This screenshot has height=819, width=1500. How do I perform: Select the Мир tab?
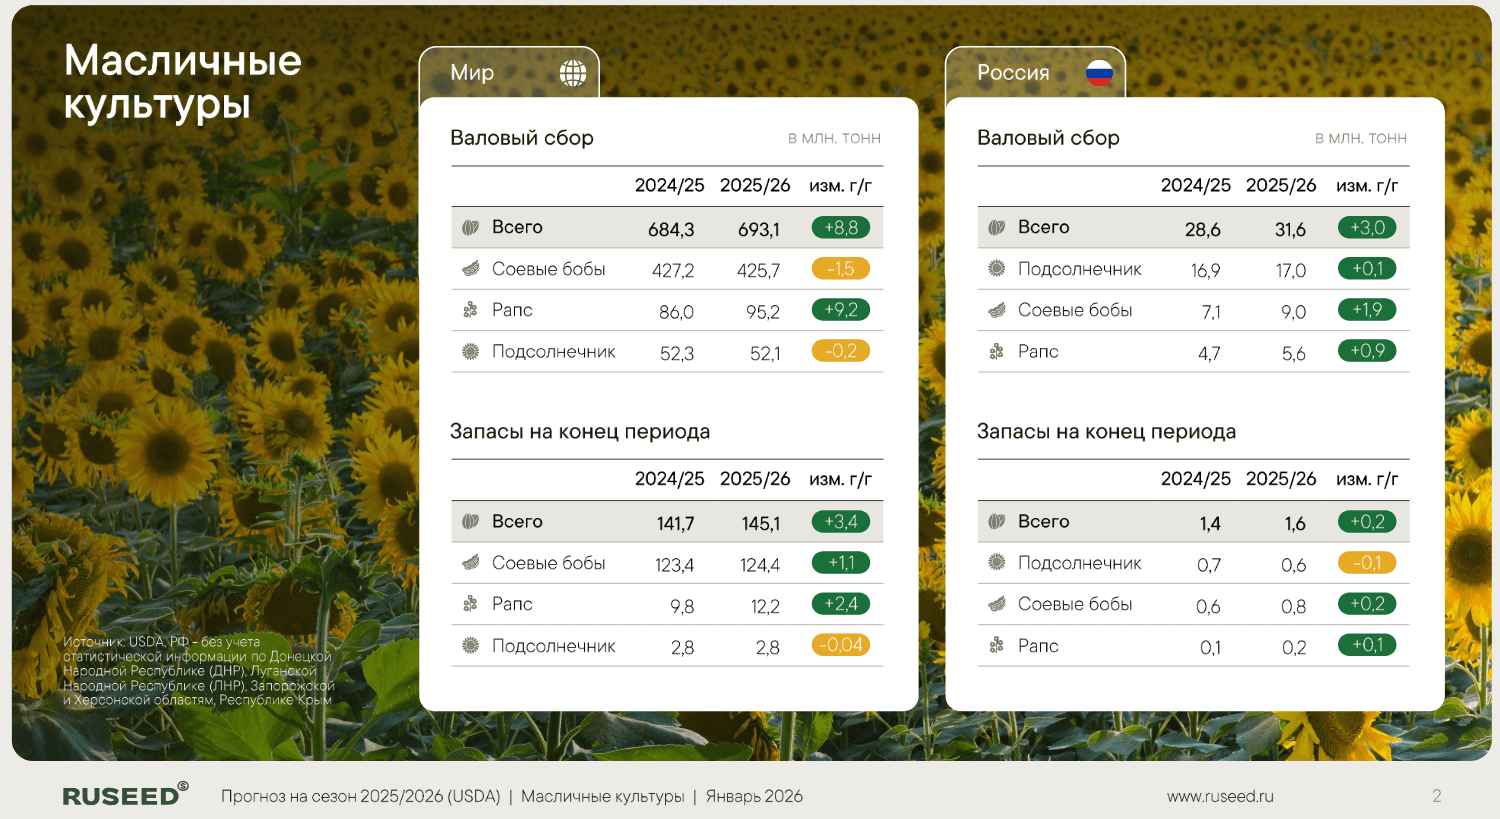(508, 73)
